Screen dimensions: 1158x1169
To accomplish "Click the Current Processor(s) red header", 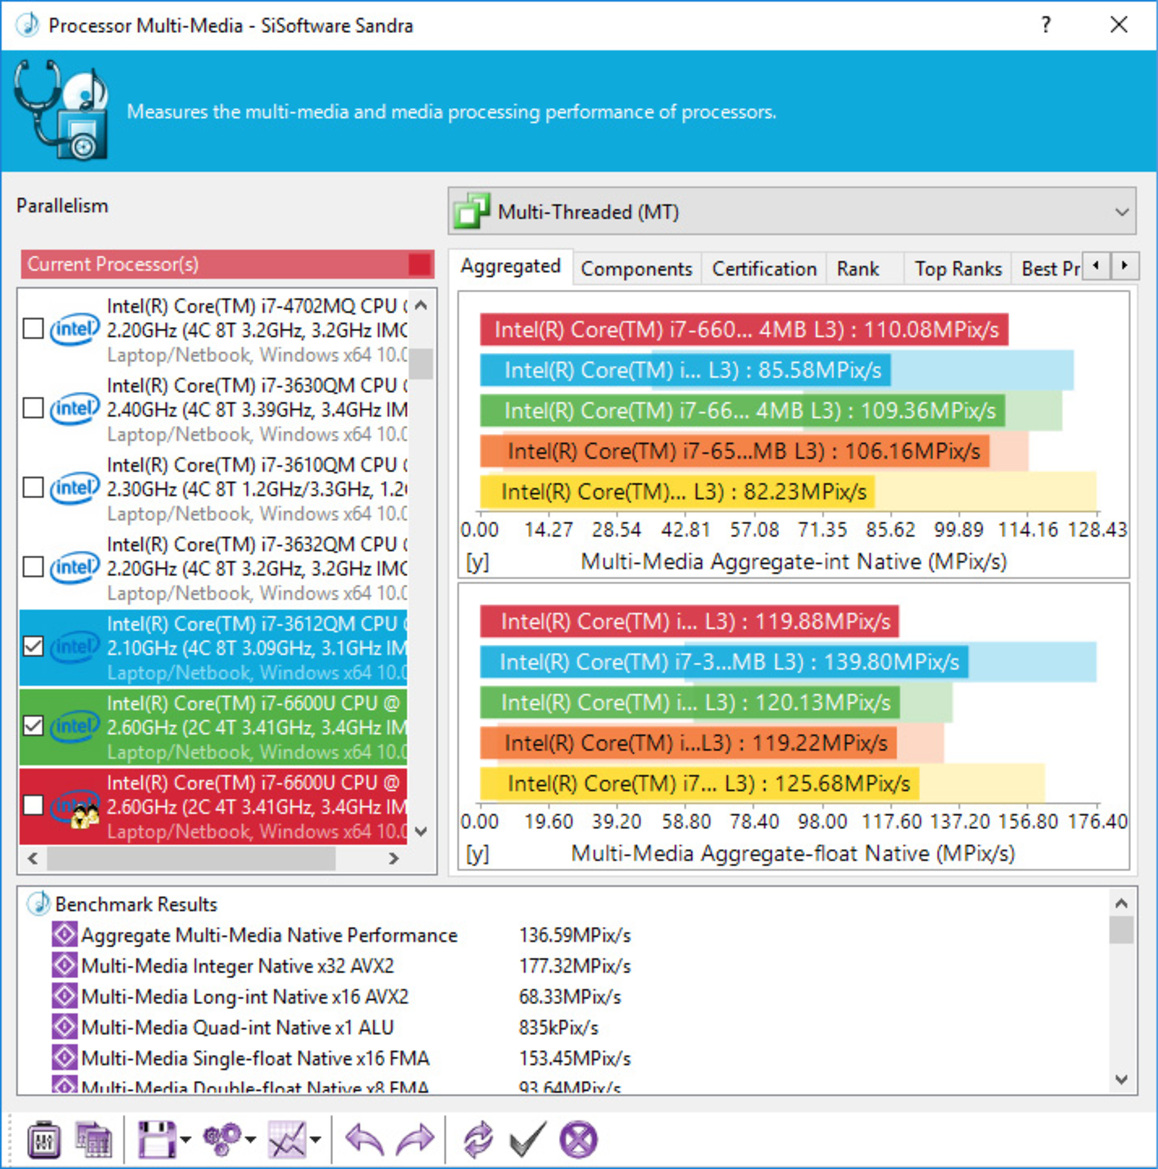I will [227, 264].
